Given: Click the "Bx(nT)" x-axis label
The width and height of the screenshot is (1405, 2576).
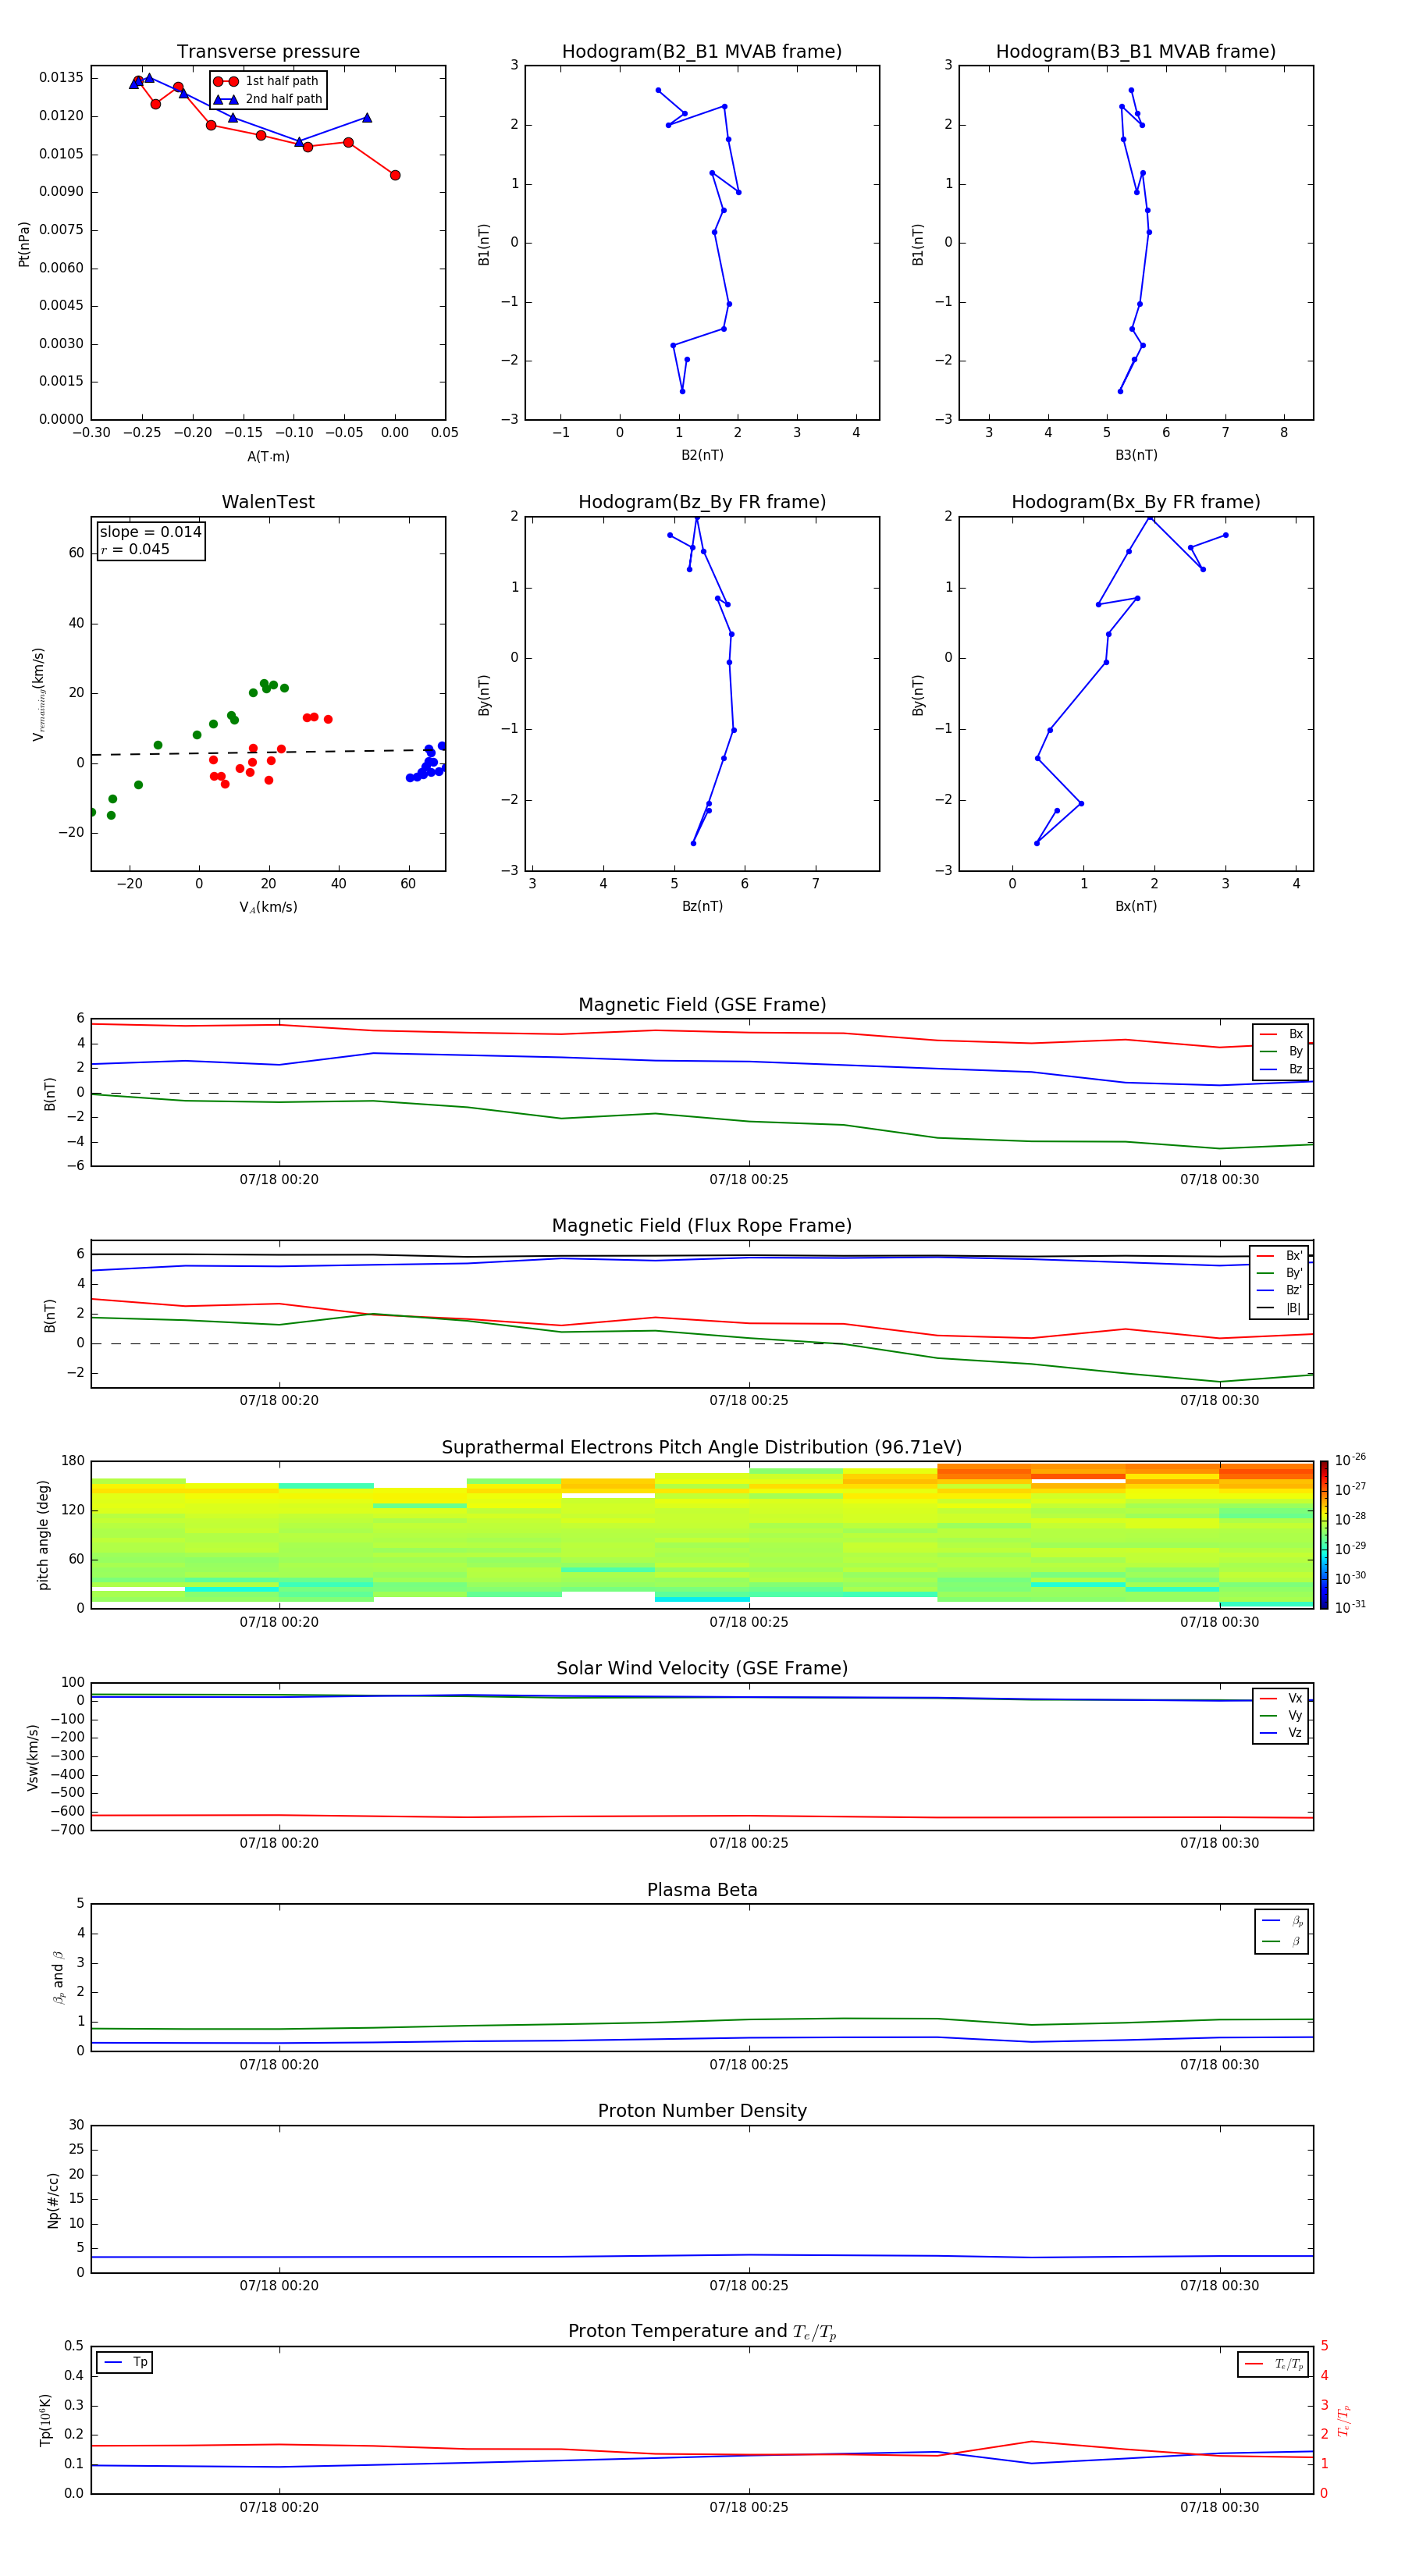Looking at the screenshot, I should point(1136,906).
